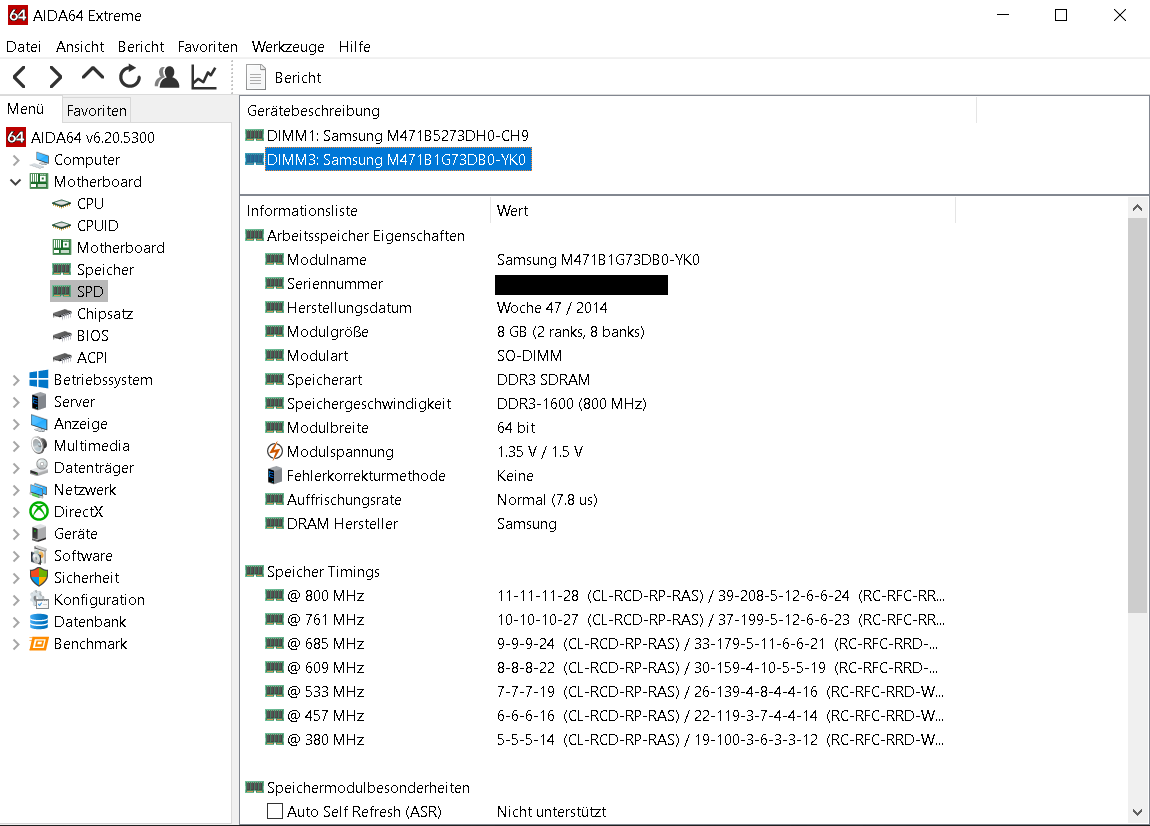Open the Werkzeuge menu
1150x826 pixels.
click(x=288, y=46)
